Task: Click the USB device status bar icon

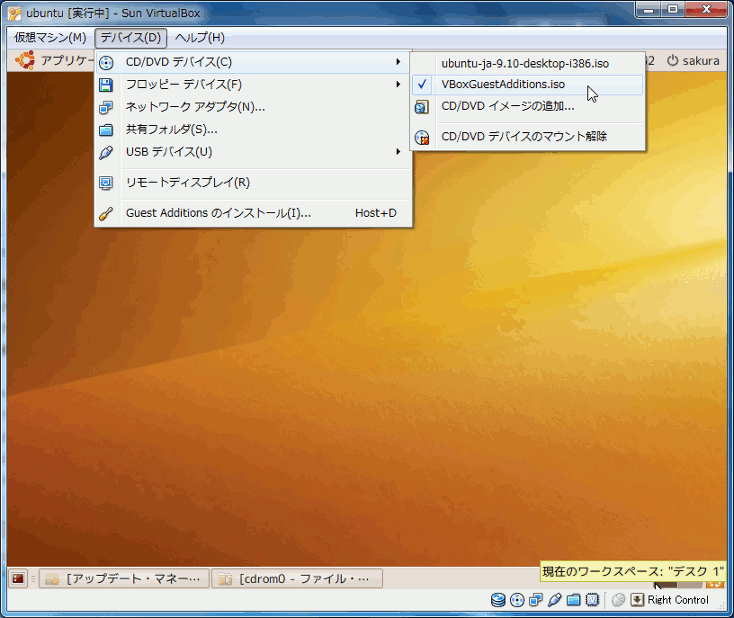Action: click(555, 600)
